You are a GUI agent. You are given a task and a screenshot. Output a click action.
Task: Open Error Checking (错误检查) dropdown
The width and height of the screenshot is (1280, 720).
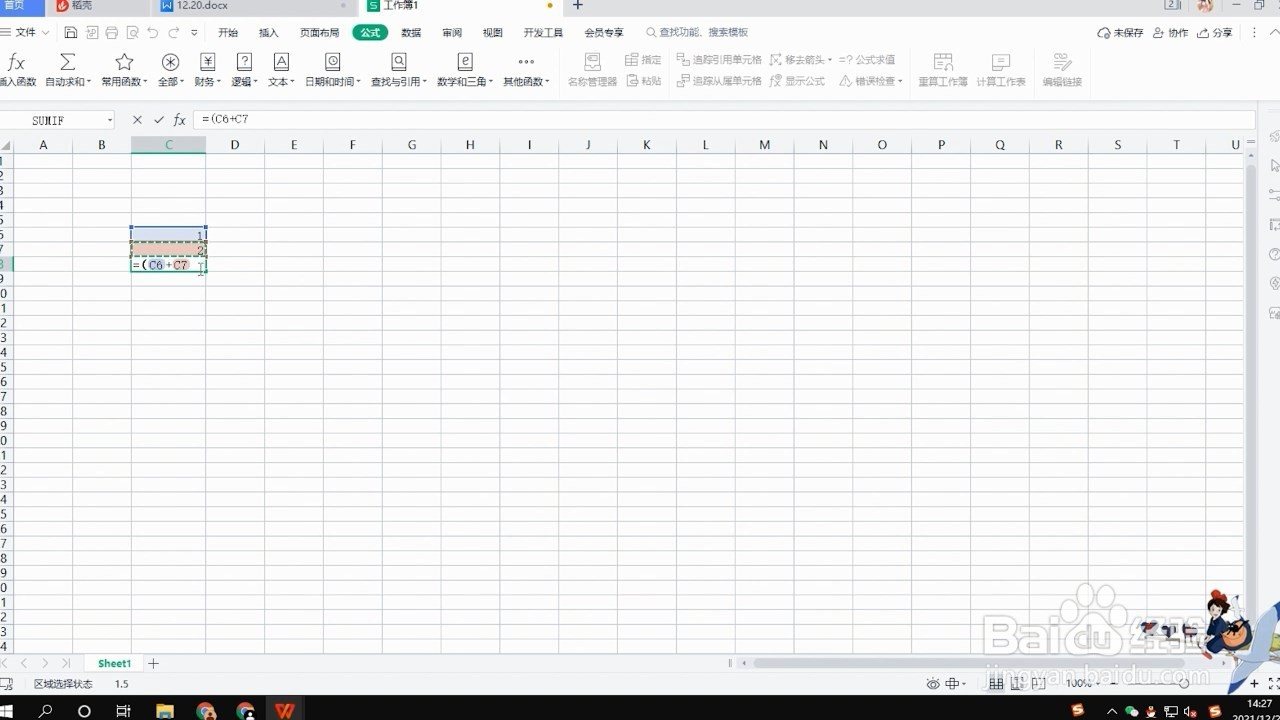(870, 81)
